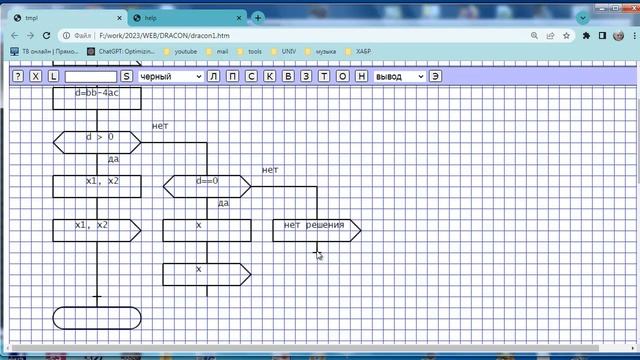Bookmark this page with the star

point(566,36)
